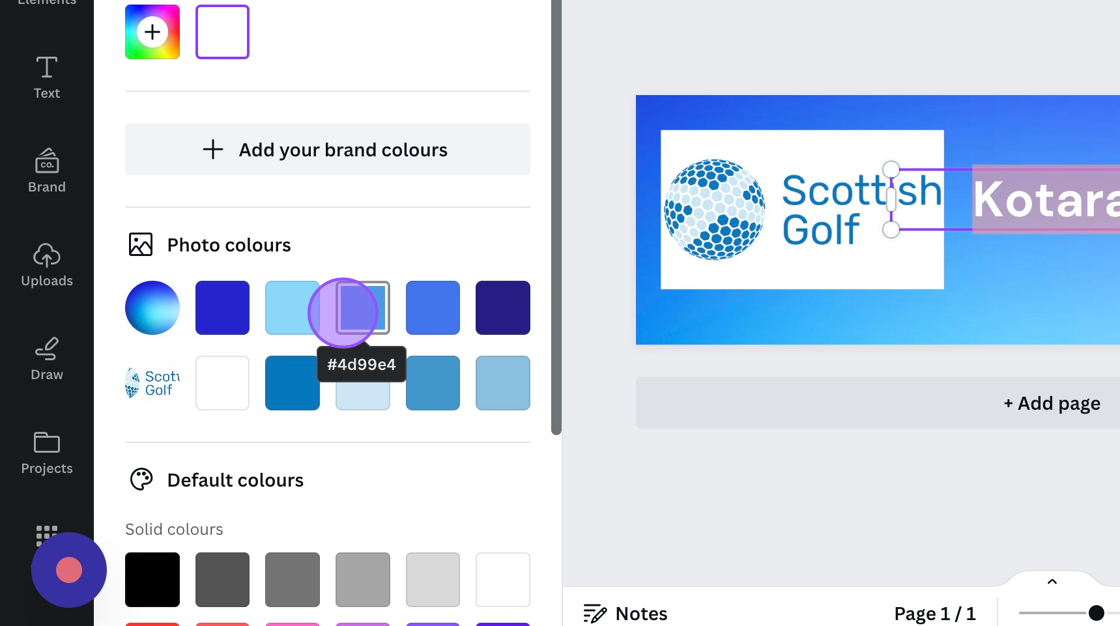The image size is (1120, 626).
Task: Pick the light grey solid colour swatch
Action: tap(433, 580)
